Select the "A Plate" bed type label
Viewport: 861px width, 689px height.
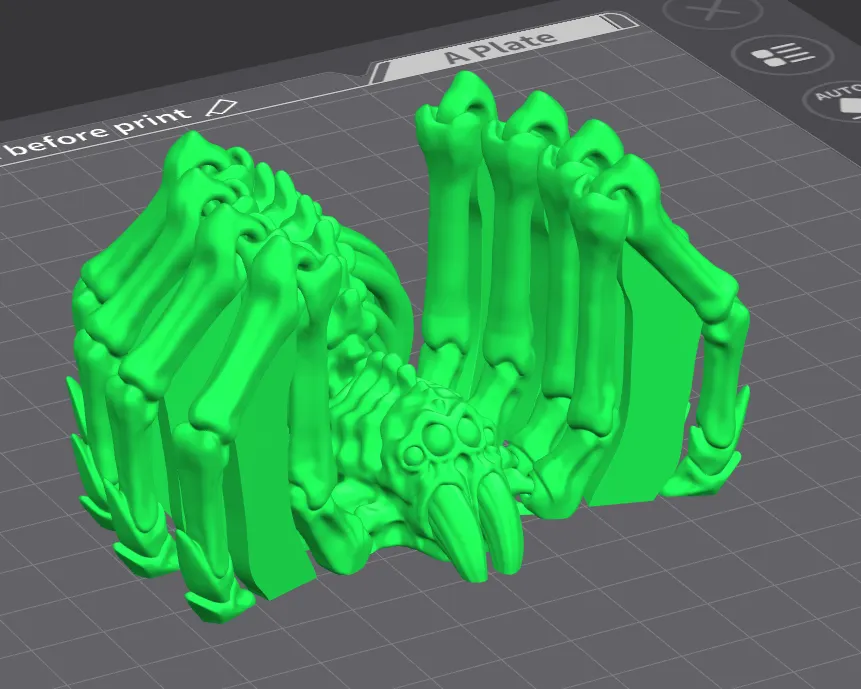(x=501, y=46)
